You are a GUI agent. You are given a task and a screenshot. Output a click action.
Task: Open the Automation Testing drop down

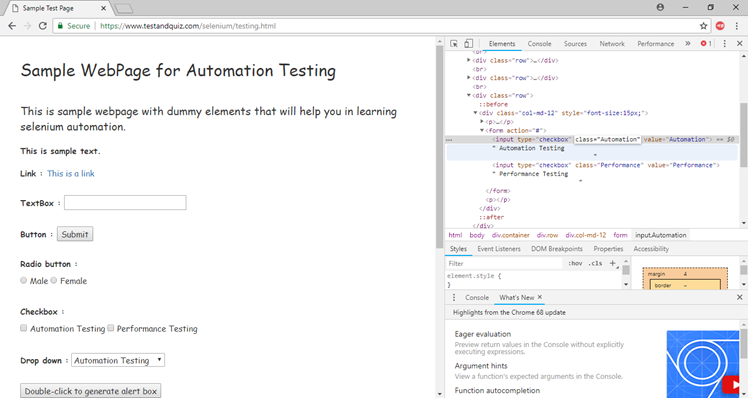pyautogui.click(x=118, y=360)
